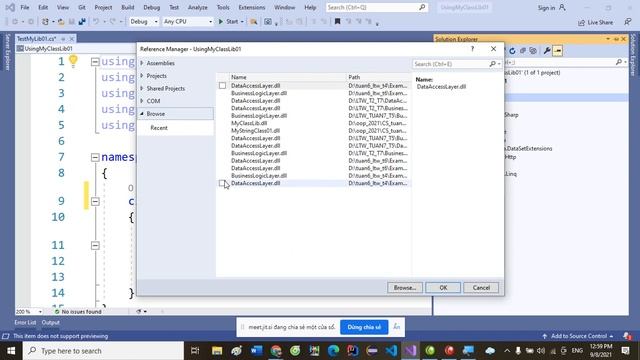The image size is (640, 360).
Task: Click Cancel in Reference Manager
Action: [481, 287]
